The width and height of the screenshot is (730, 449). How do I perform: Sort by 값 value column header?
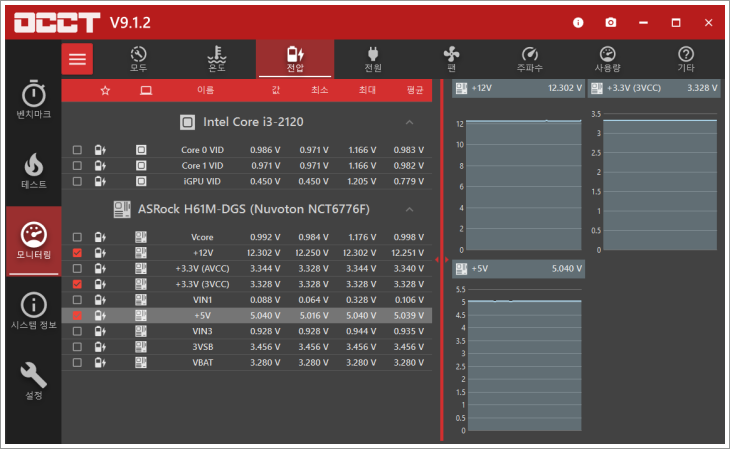[276, 90]
